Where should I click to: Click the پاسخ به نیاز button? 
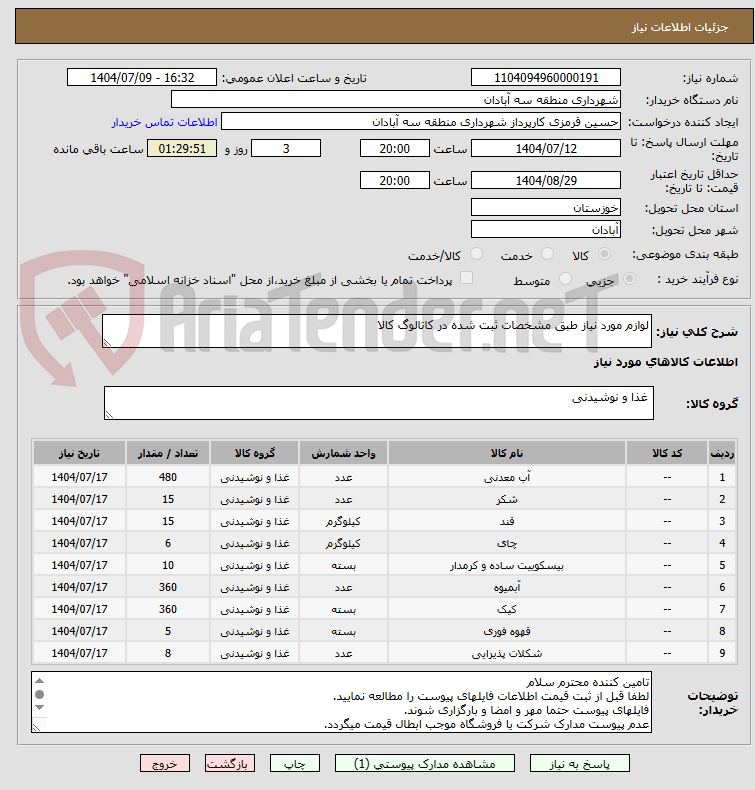(579, 763)
